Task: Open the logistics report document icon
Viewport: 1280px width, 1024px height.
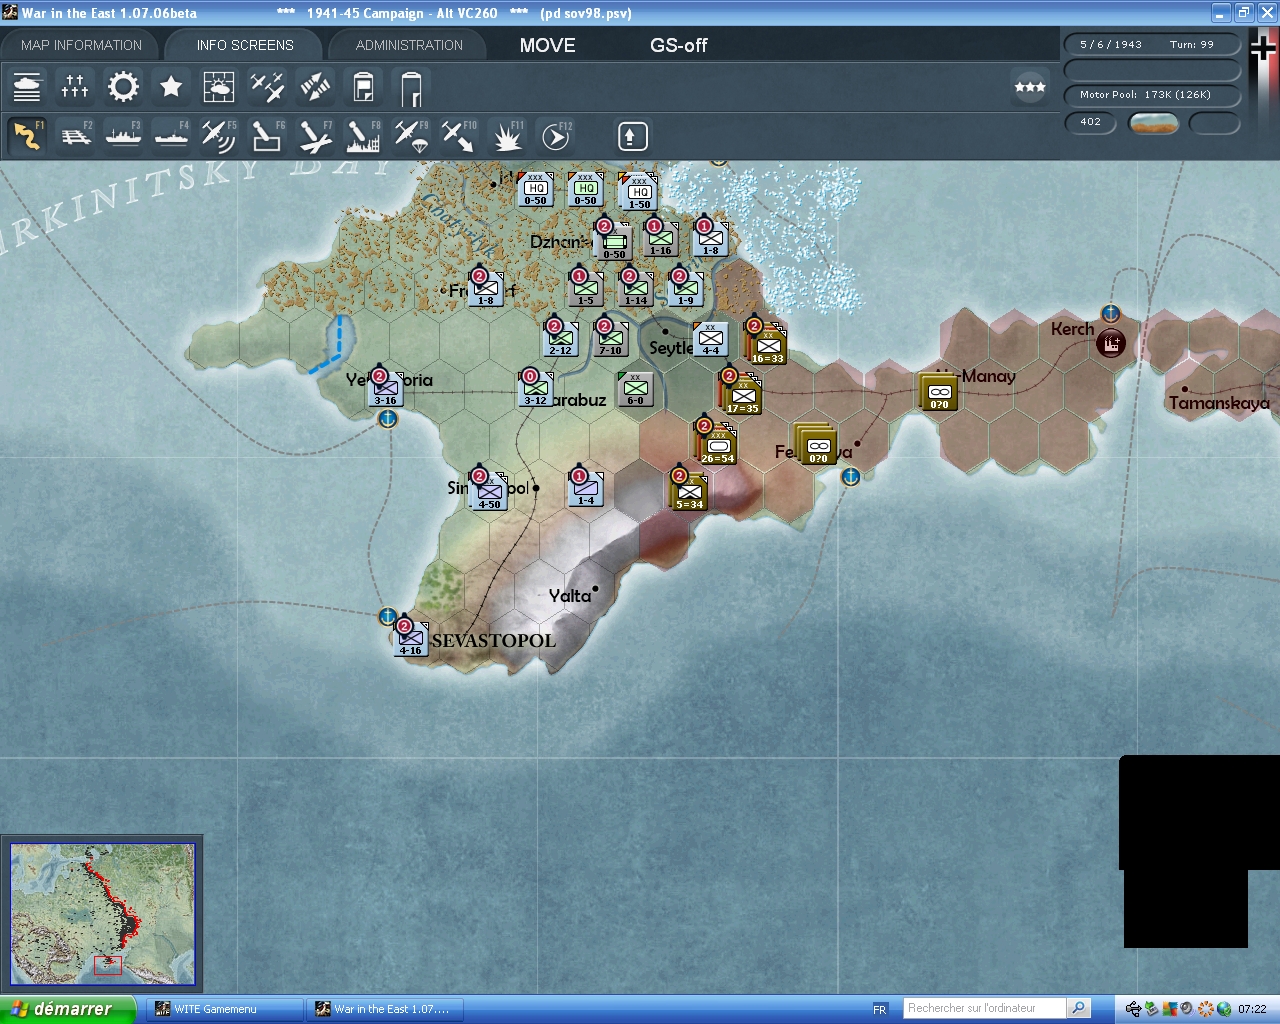Action: (363, 87)
